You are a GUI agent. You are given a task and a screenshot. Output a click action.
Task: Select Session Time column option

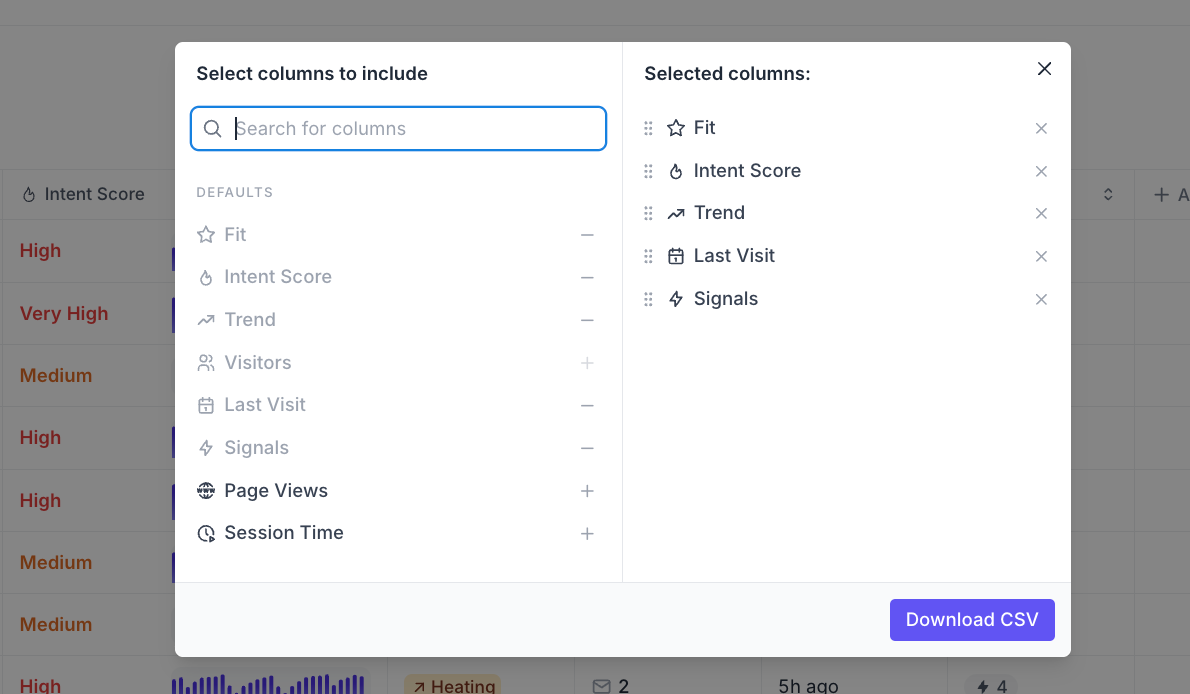284,533
